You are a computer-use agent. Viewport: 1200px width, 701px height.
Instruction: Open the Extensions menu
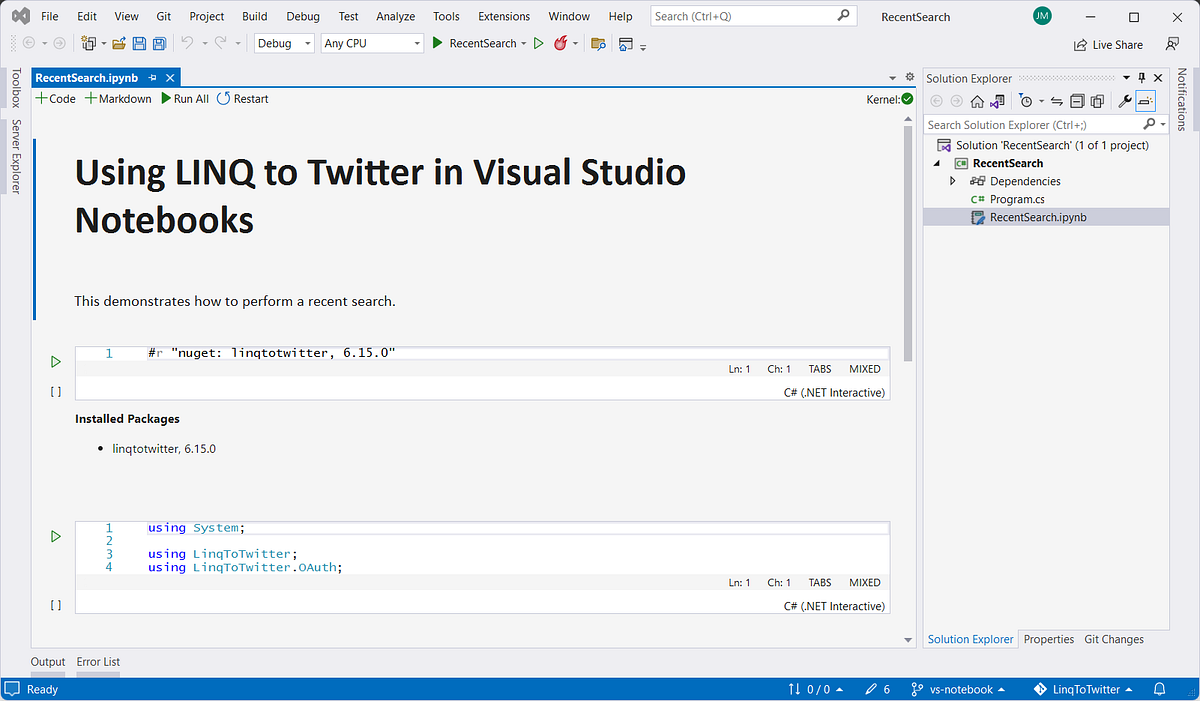point(504,16)
